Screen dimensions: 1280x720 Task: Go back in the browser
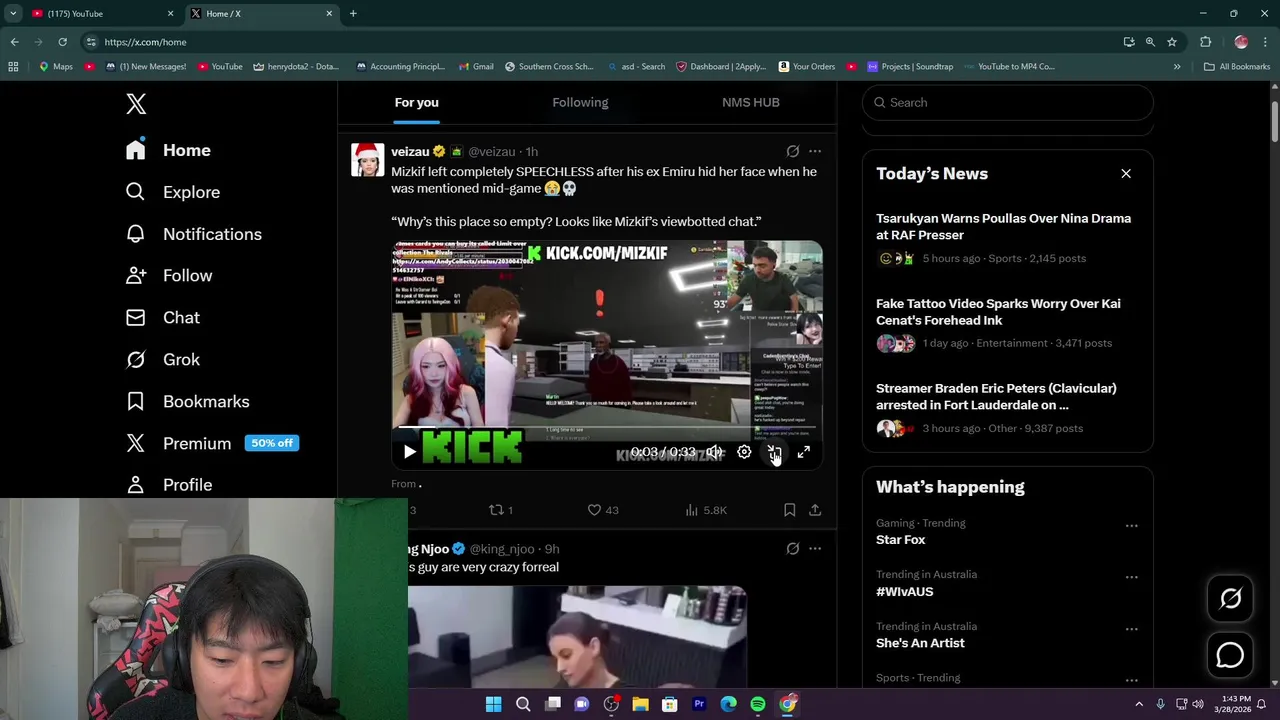point(14,42)
